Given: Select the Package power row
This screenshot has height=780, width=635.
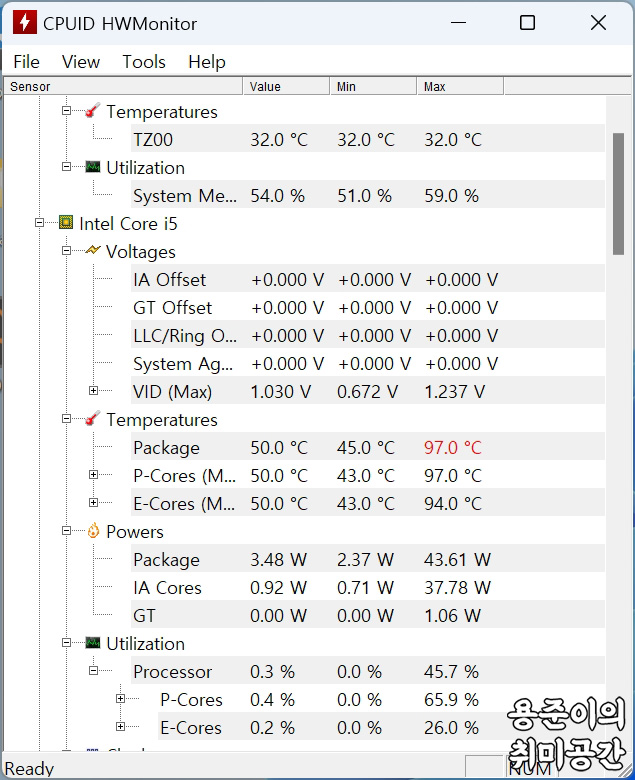Looking at the screenshot, I should coord(368,559).
